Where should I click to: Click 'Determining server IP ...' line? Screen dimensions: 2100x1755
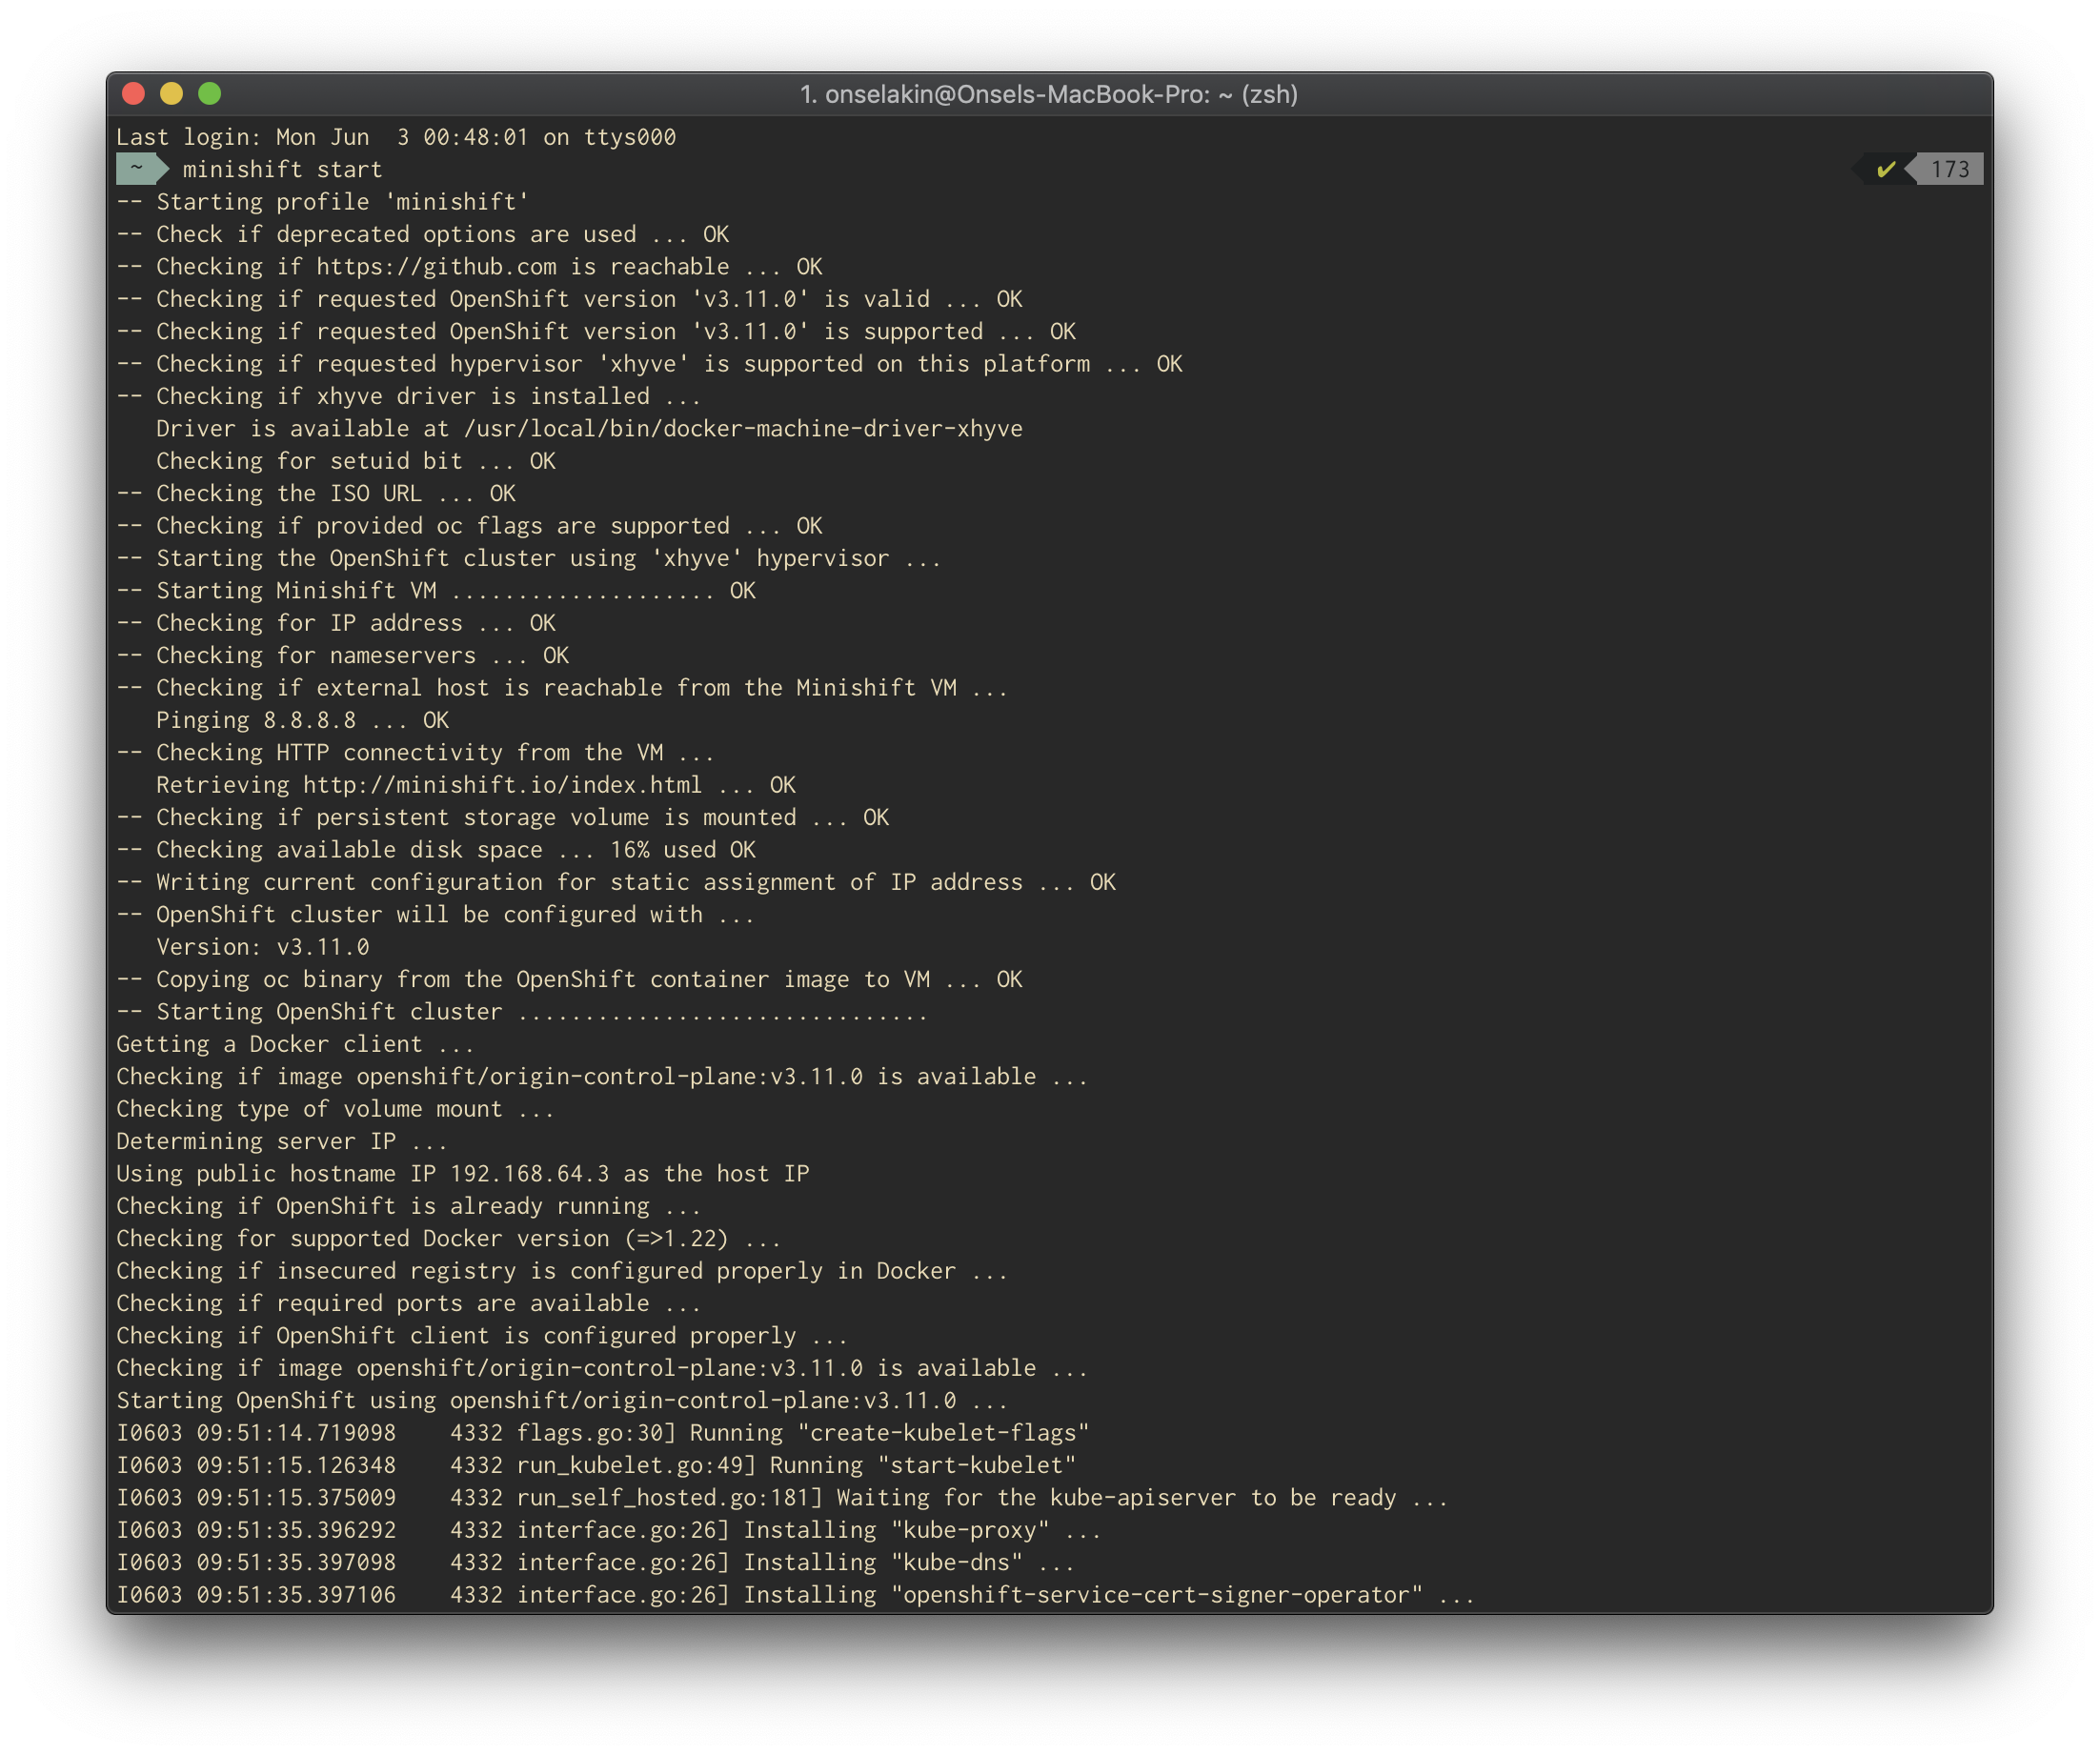[x=283, y=1141]
